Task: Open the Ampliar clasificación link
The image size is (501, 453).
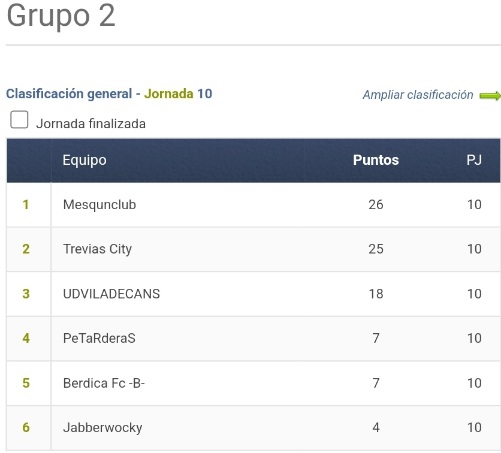Action: click(418, 95)
